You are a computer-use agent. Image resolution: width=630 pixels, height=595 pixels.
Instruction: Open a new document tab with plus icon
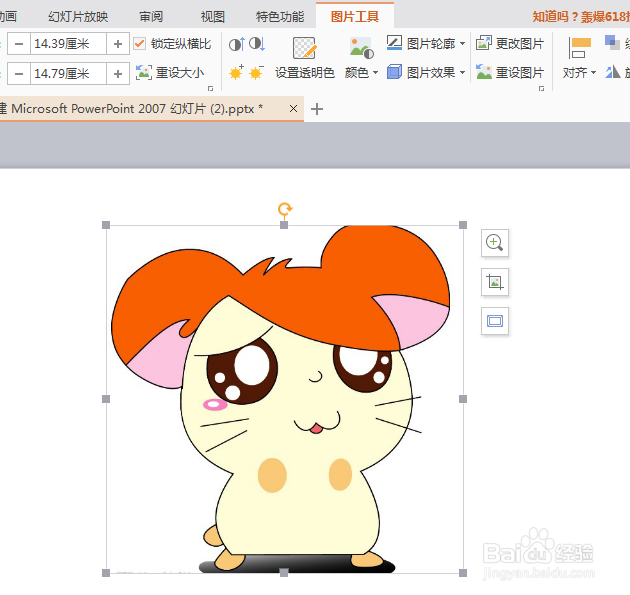pos(317,109)
